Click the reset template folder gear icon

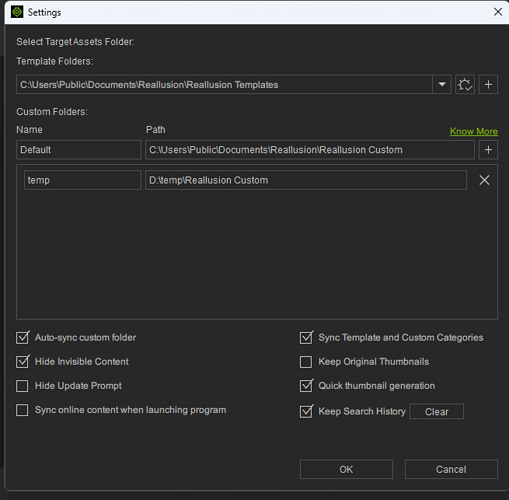click(465, 84)
